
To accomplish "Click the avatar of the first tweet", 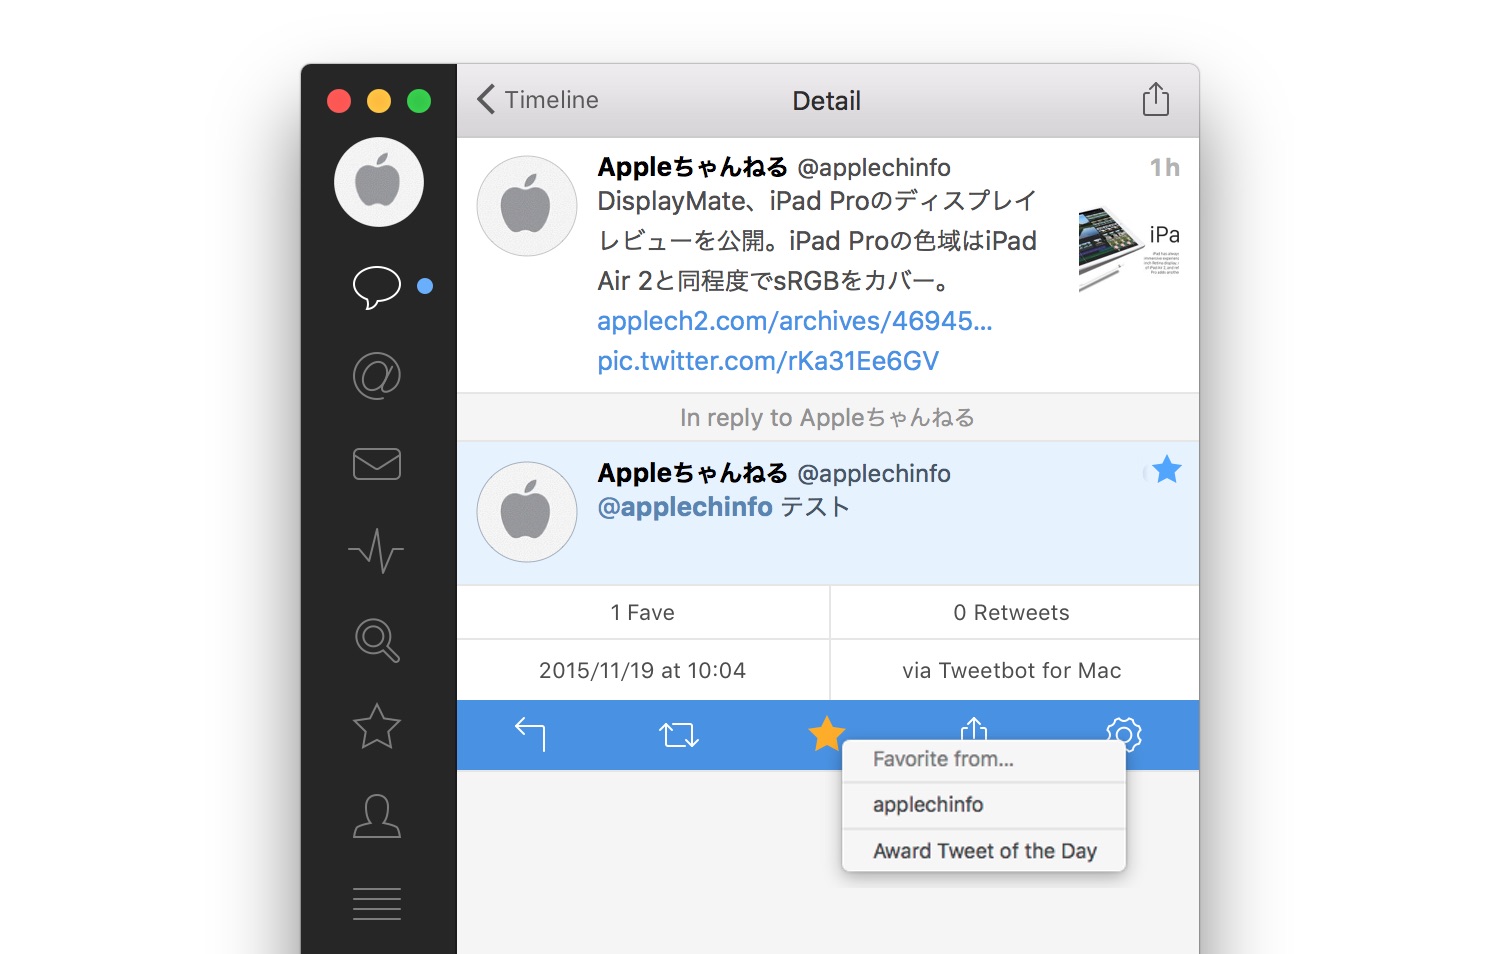I will pyautogui.click(x=527, y=206).
